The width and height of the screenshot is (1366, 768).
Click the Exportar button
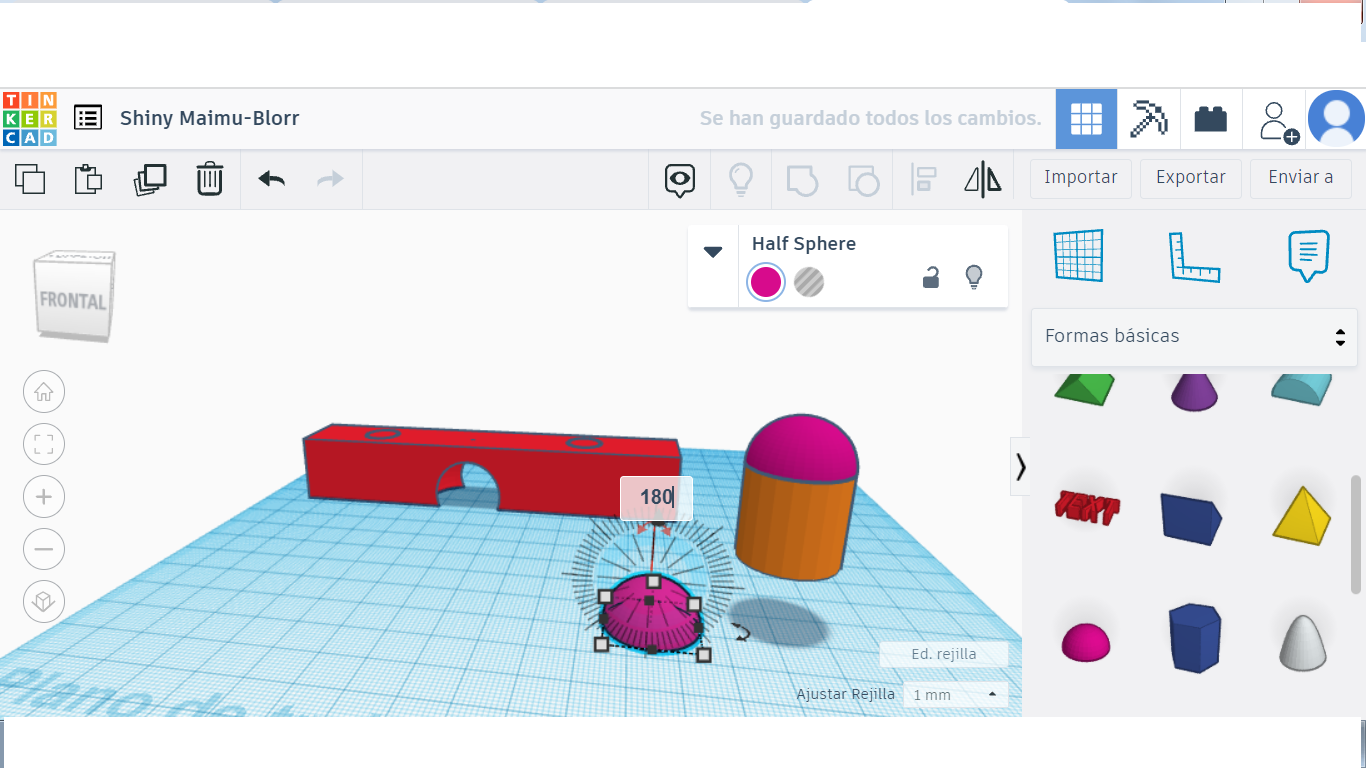(x=1191, y=178)
